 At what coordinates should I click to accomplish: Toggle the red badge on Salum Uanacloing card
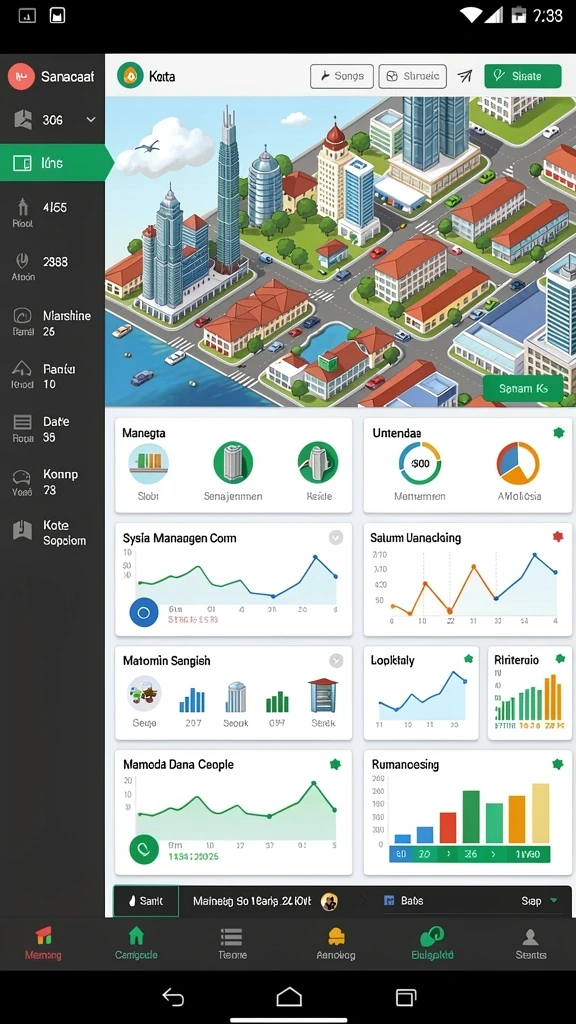tap(558, 537)
